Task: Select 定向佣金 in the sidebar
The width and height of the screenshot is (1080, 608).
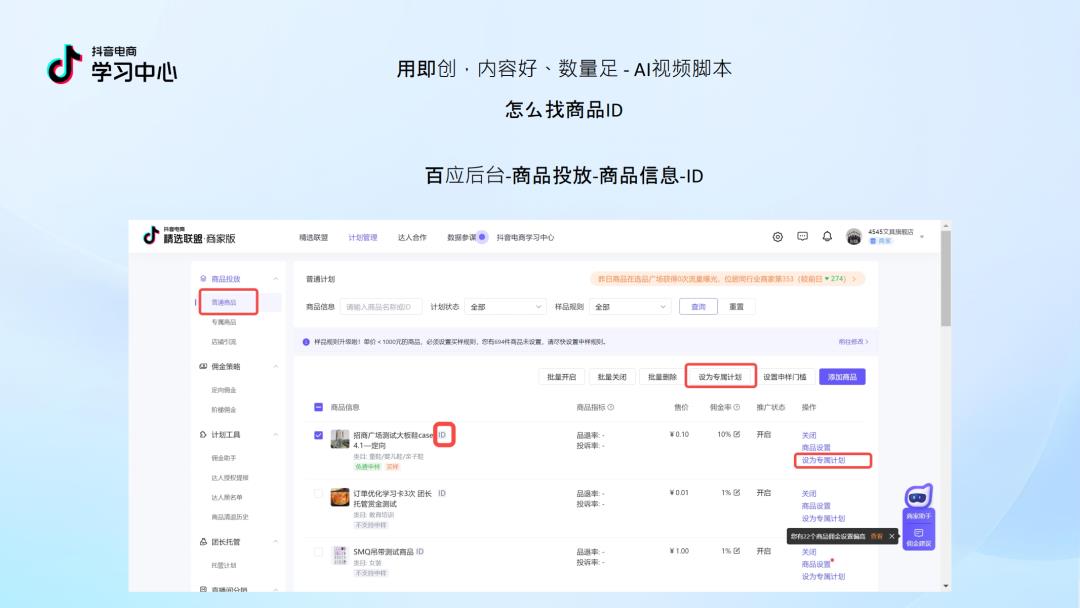Action: 224,390
